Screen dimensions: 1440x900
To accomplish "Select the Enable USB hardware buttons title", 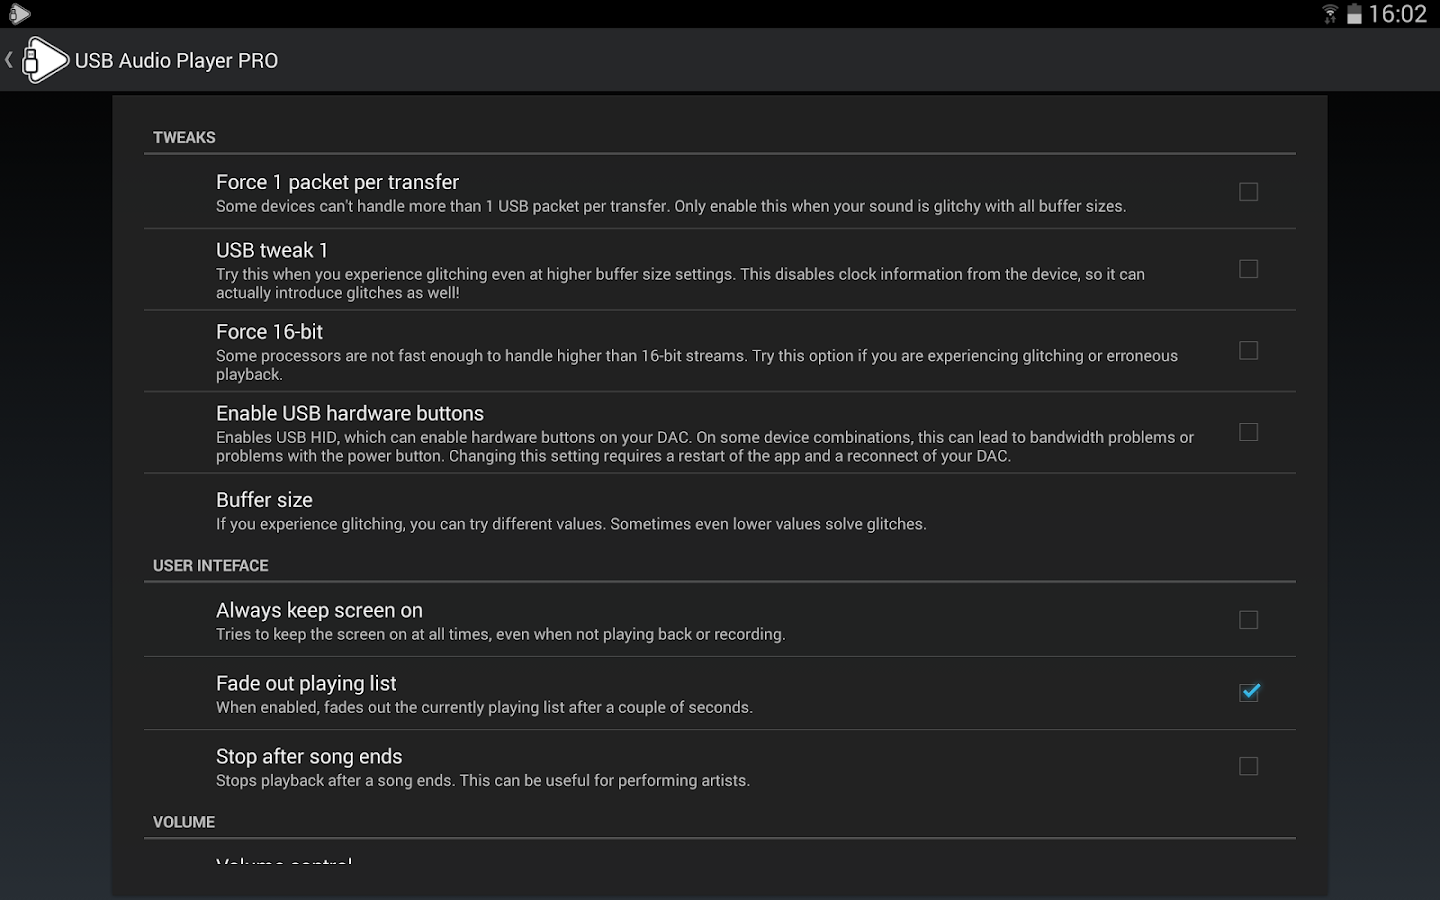I will click(x=349, y=414).
